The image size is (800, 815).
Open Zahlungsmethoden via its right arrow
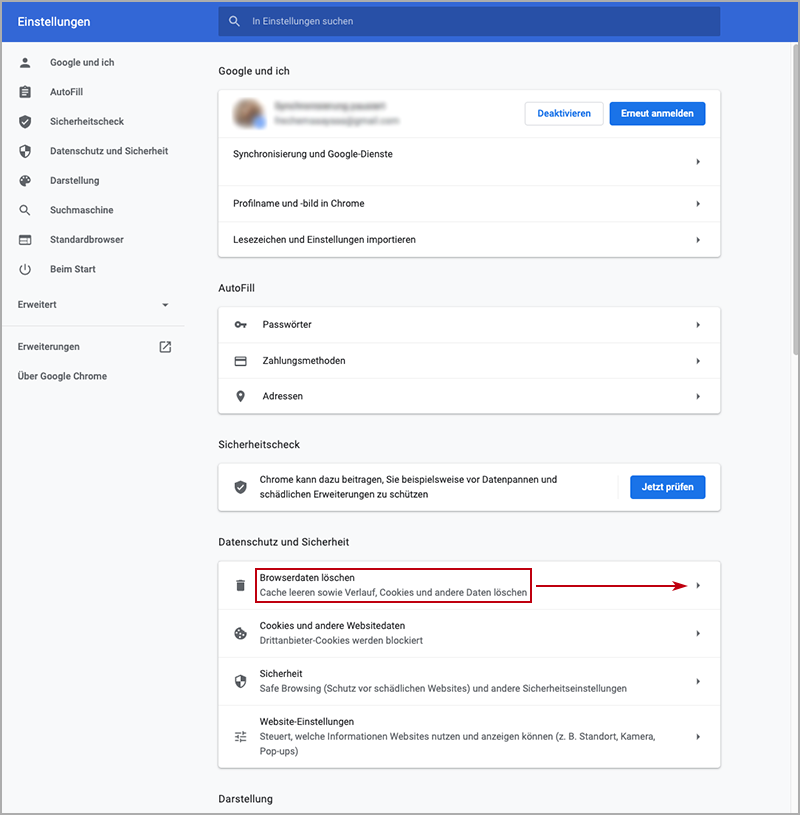click(698, 361)
